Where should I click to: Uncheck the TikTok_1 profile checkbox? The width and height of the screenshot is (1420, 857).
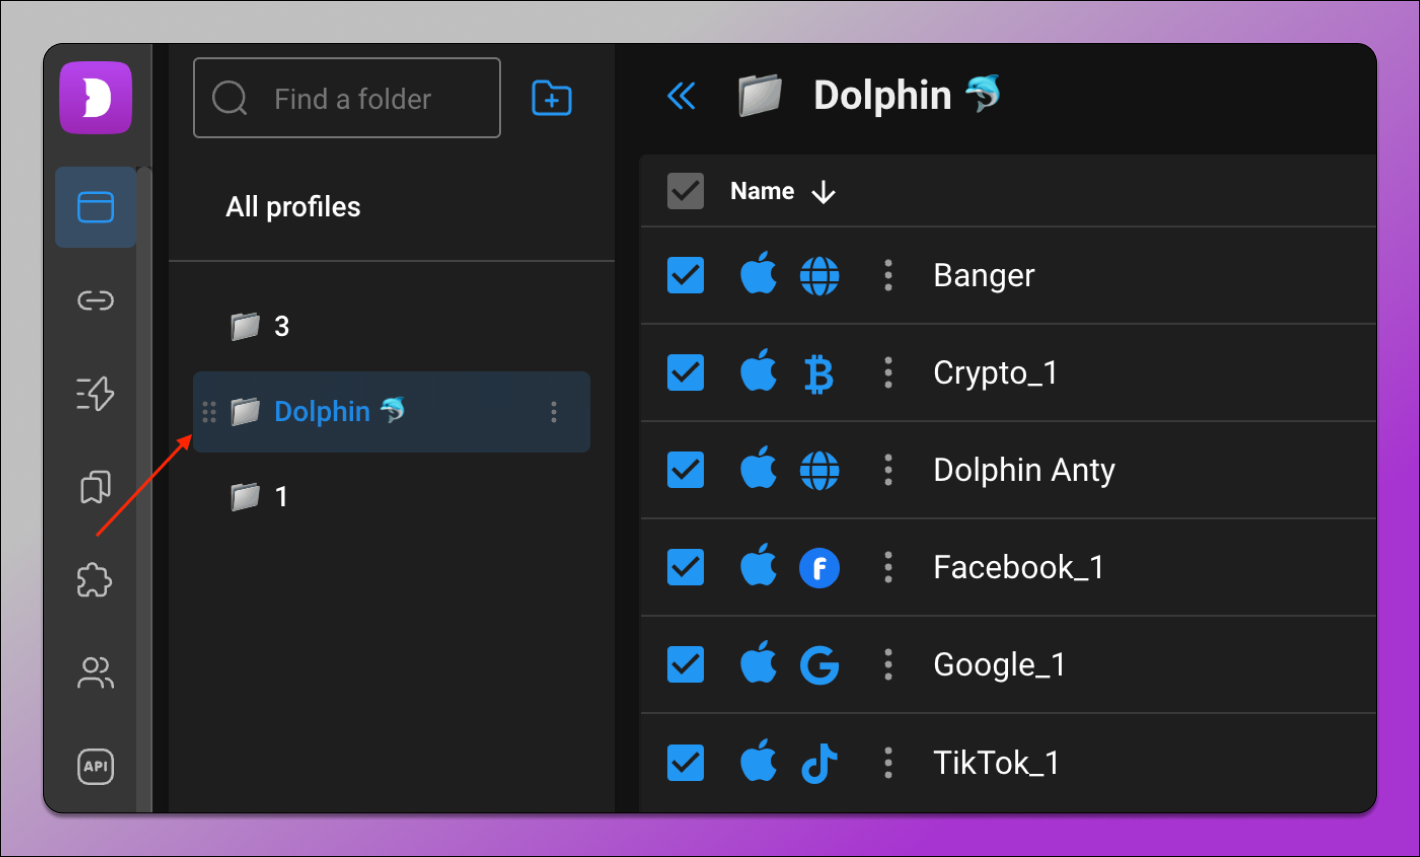click(x=686, y=763)
